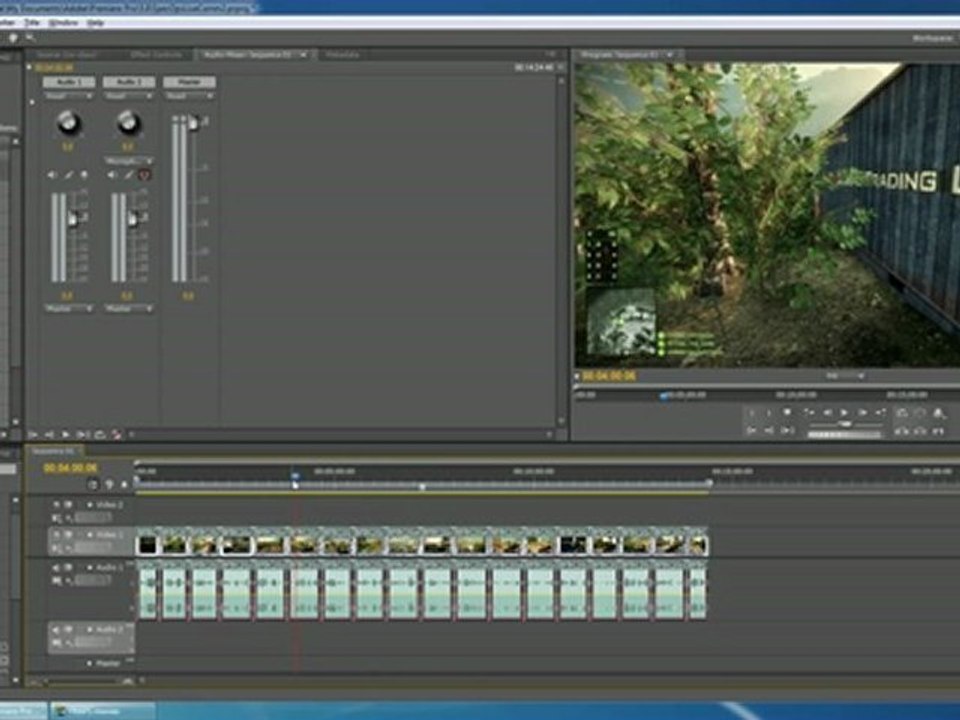The image size is (960, 720).
Task: Go to In point in Program monitor
Action: click(x=751, y=430)
